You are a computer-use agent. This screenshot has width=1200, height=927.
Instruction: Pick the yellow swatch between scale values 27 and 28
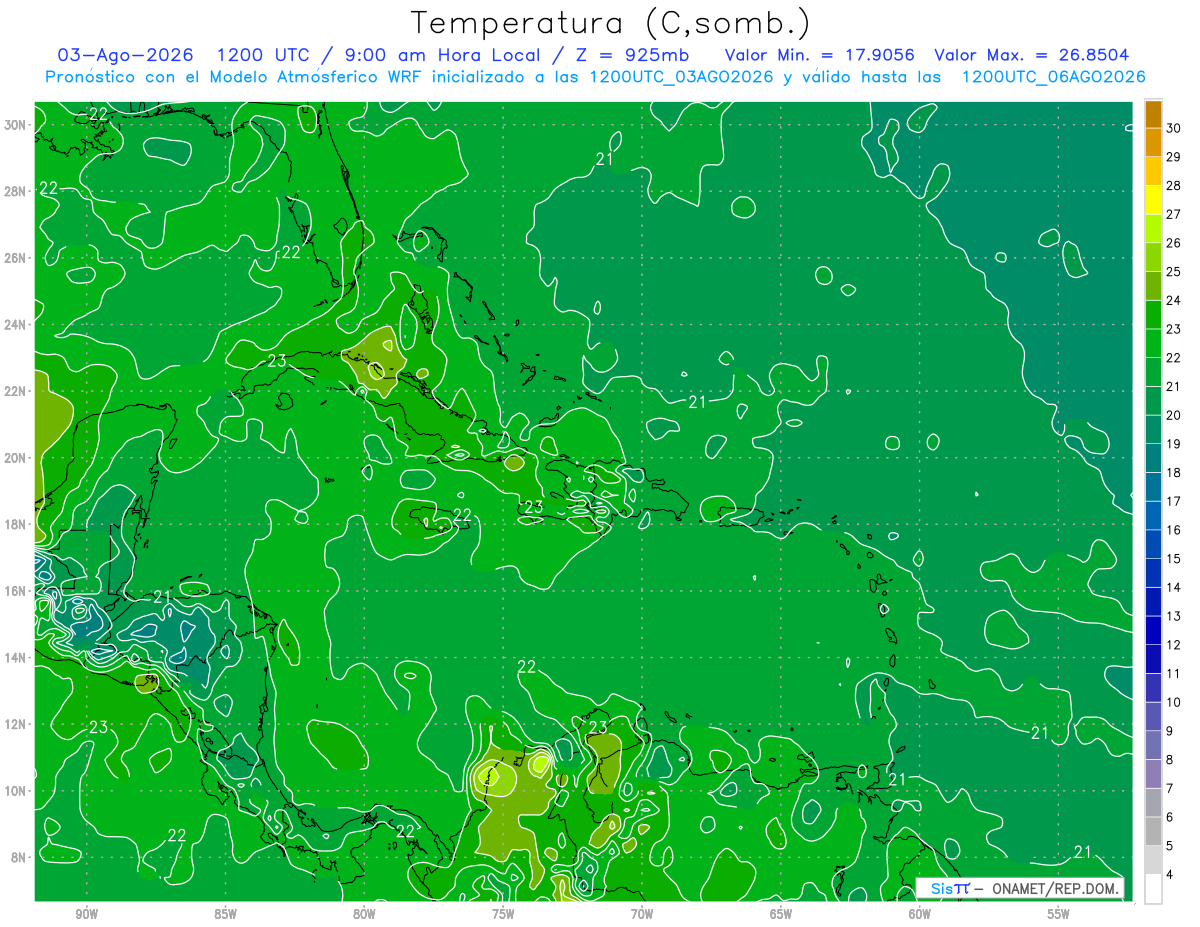(x=1153, y=200)
